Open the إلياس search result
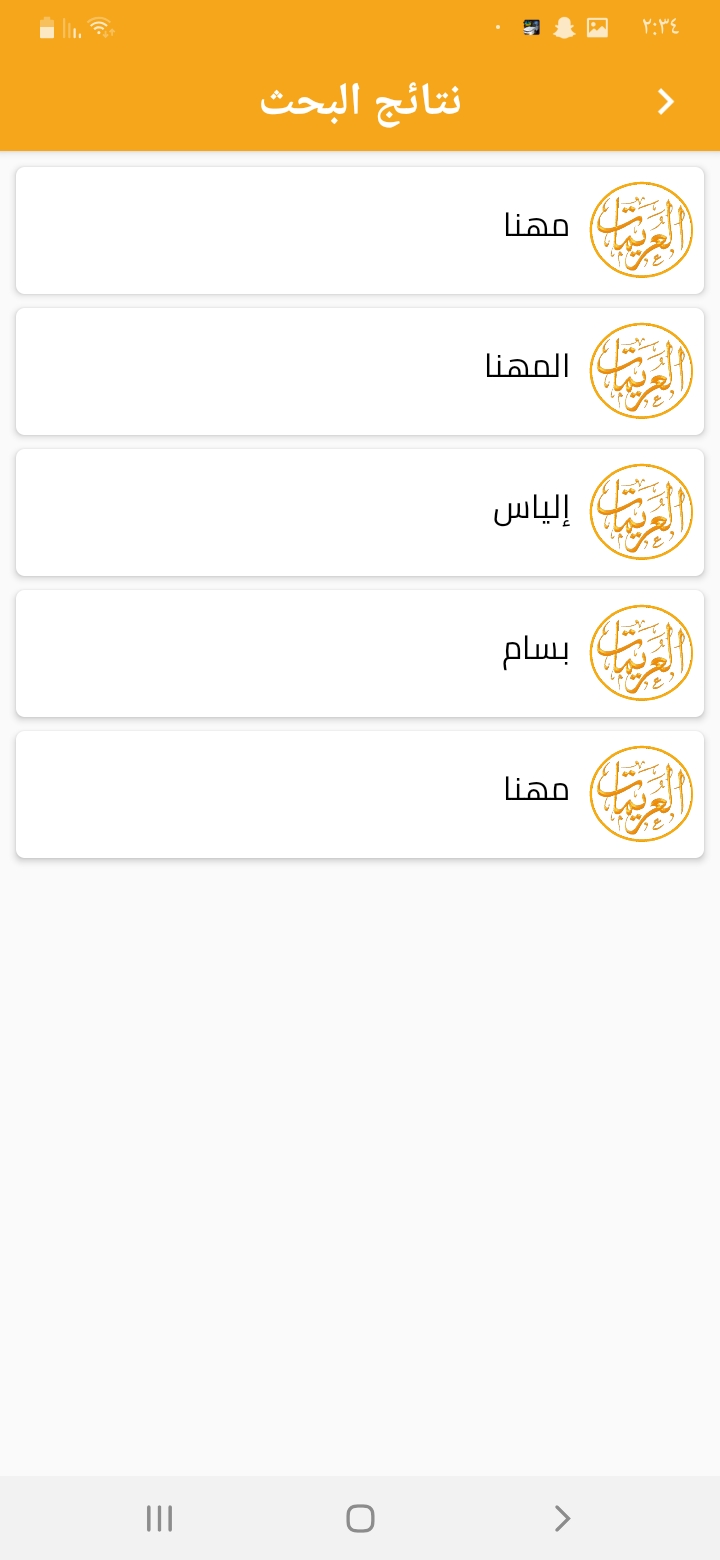The height and width of the screenshot is (1560, 720). (x=360, y=512)
